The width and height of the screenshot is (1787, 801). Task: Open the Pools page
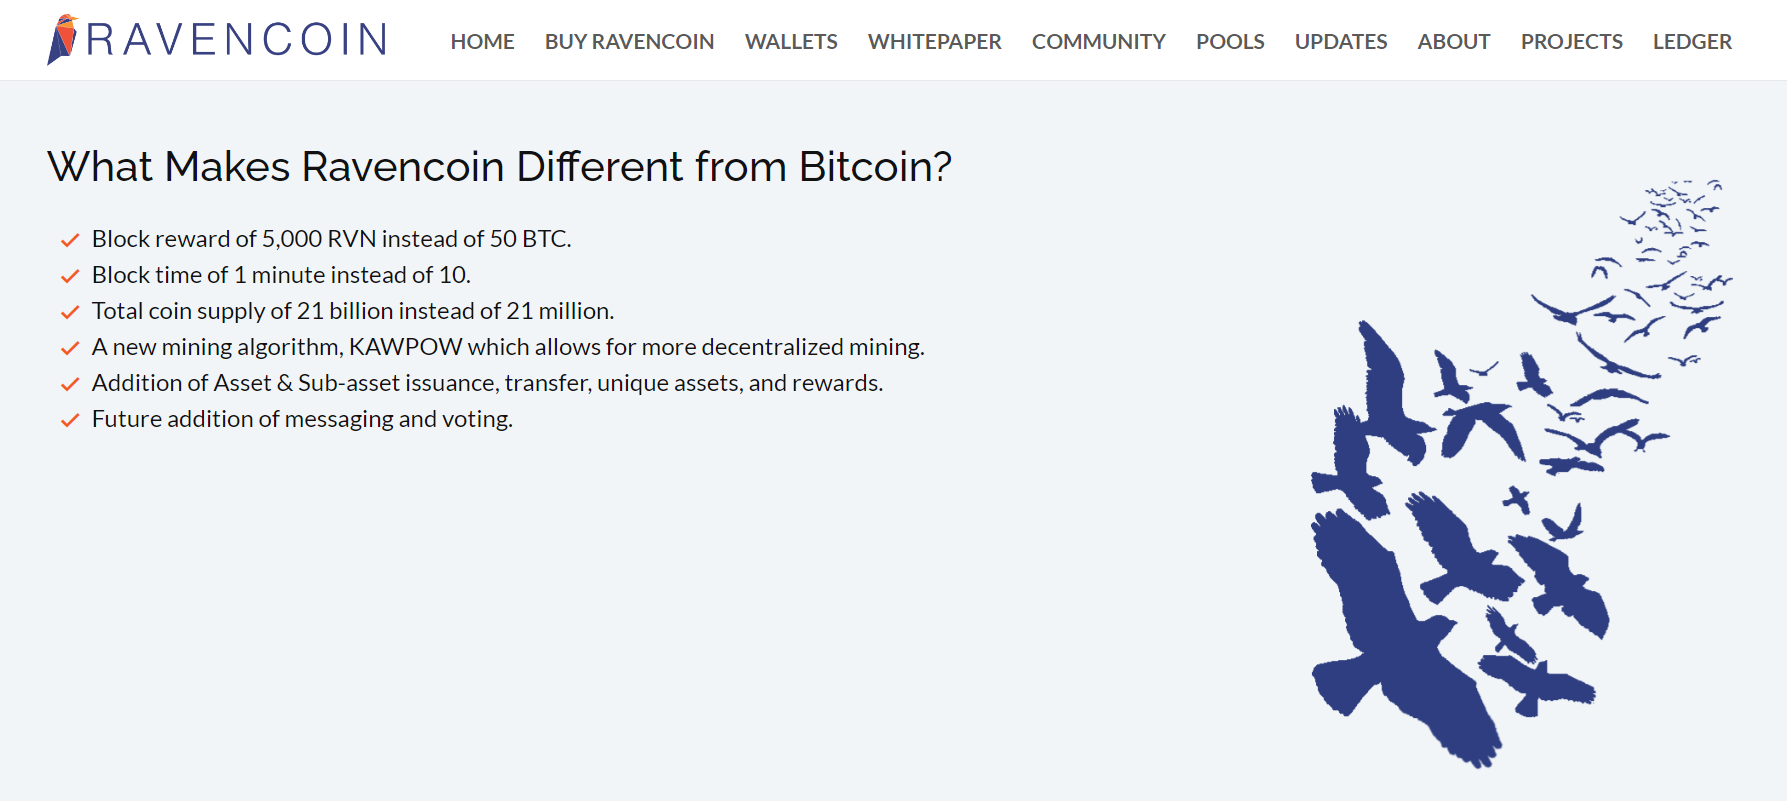pos(1230,42)
